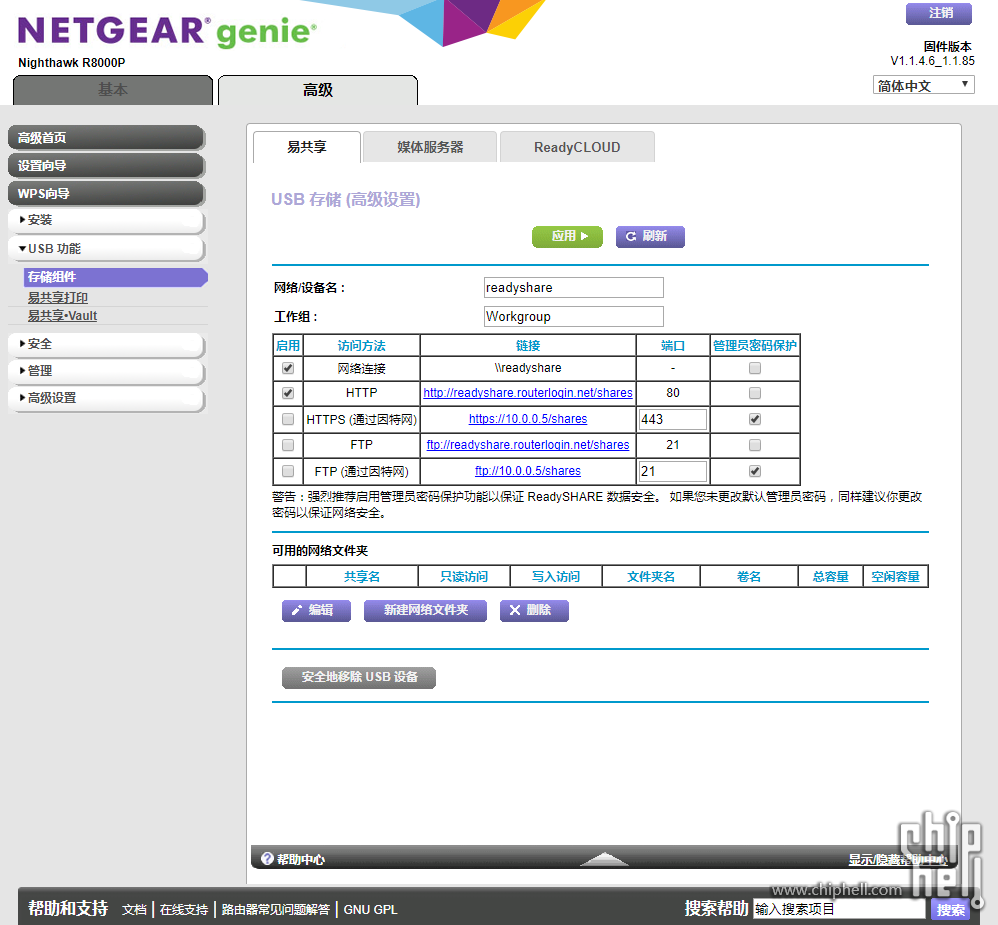Screen dimensions: 998x925
Task: Click the 搜索帮助 search input field
Action: coord(839,909)
